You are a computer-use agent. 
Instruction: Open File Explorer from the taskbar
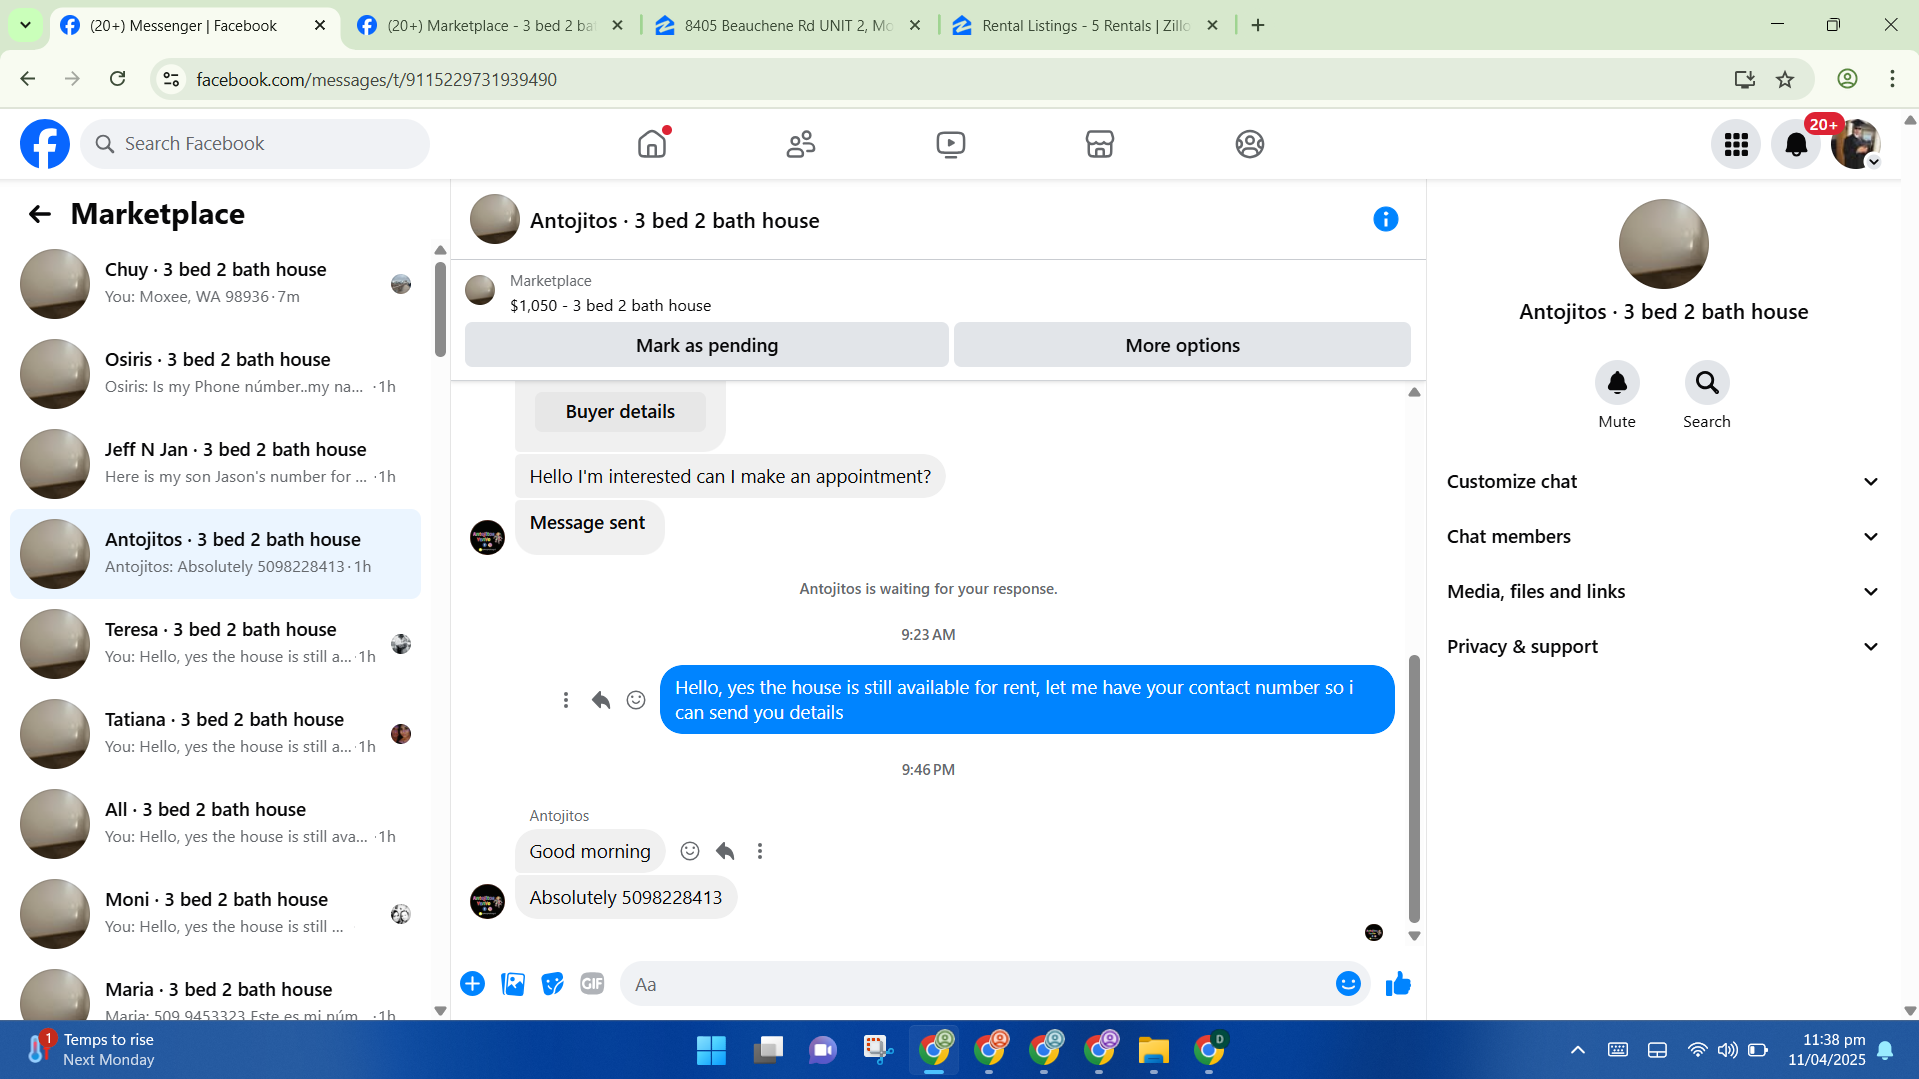tap(1153, 1050)
